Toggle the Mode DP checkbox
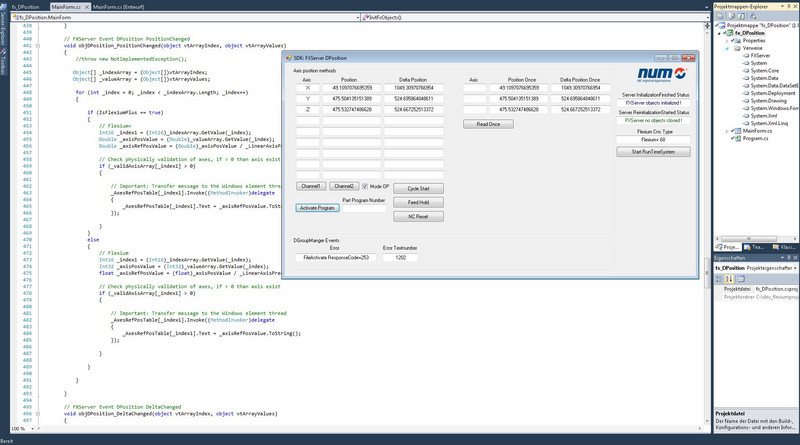Screen dimensions: 800x445 click(x=363, y=187)
